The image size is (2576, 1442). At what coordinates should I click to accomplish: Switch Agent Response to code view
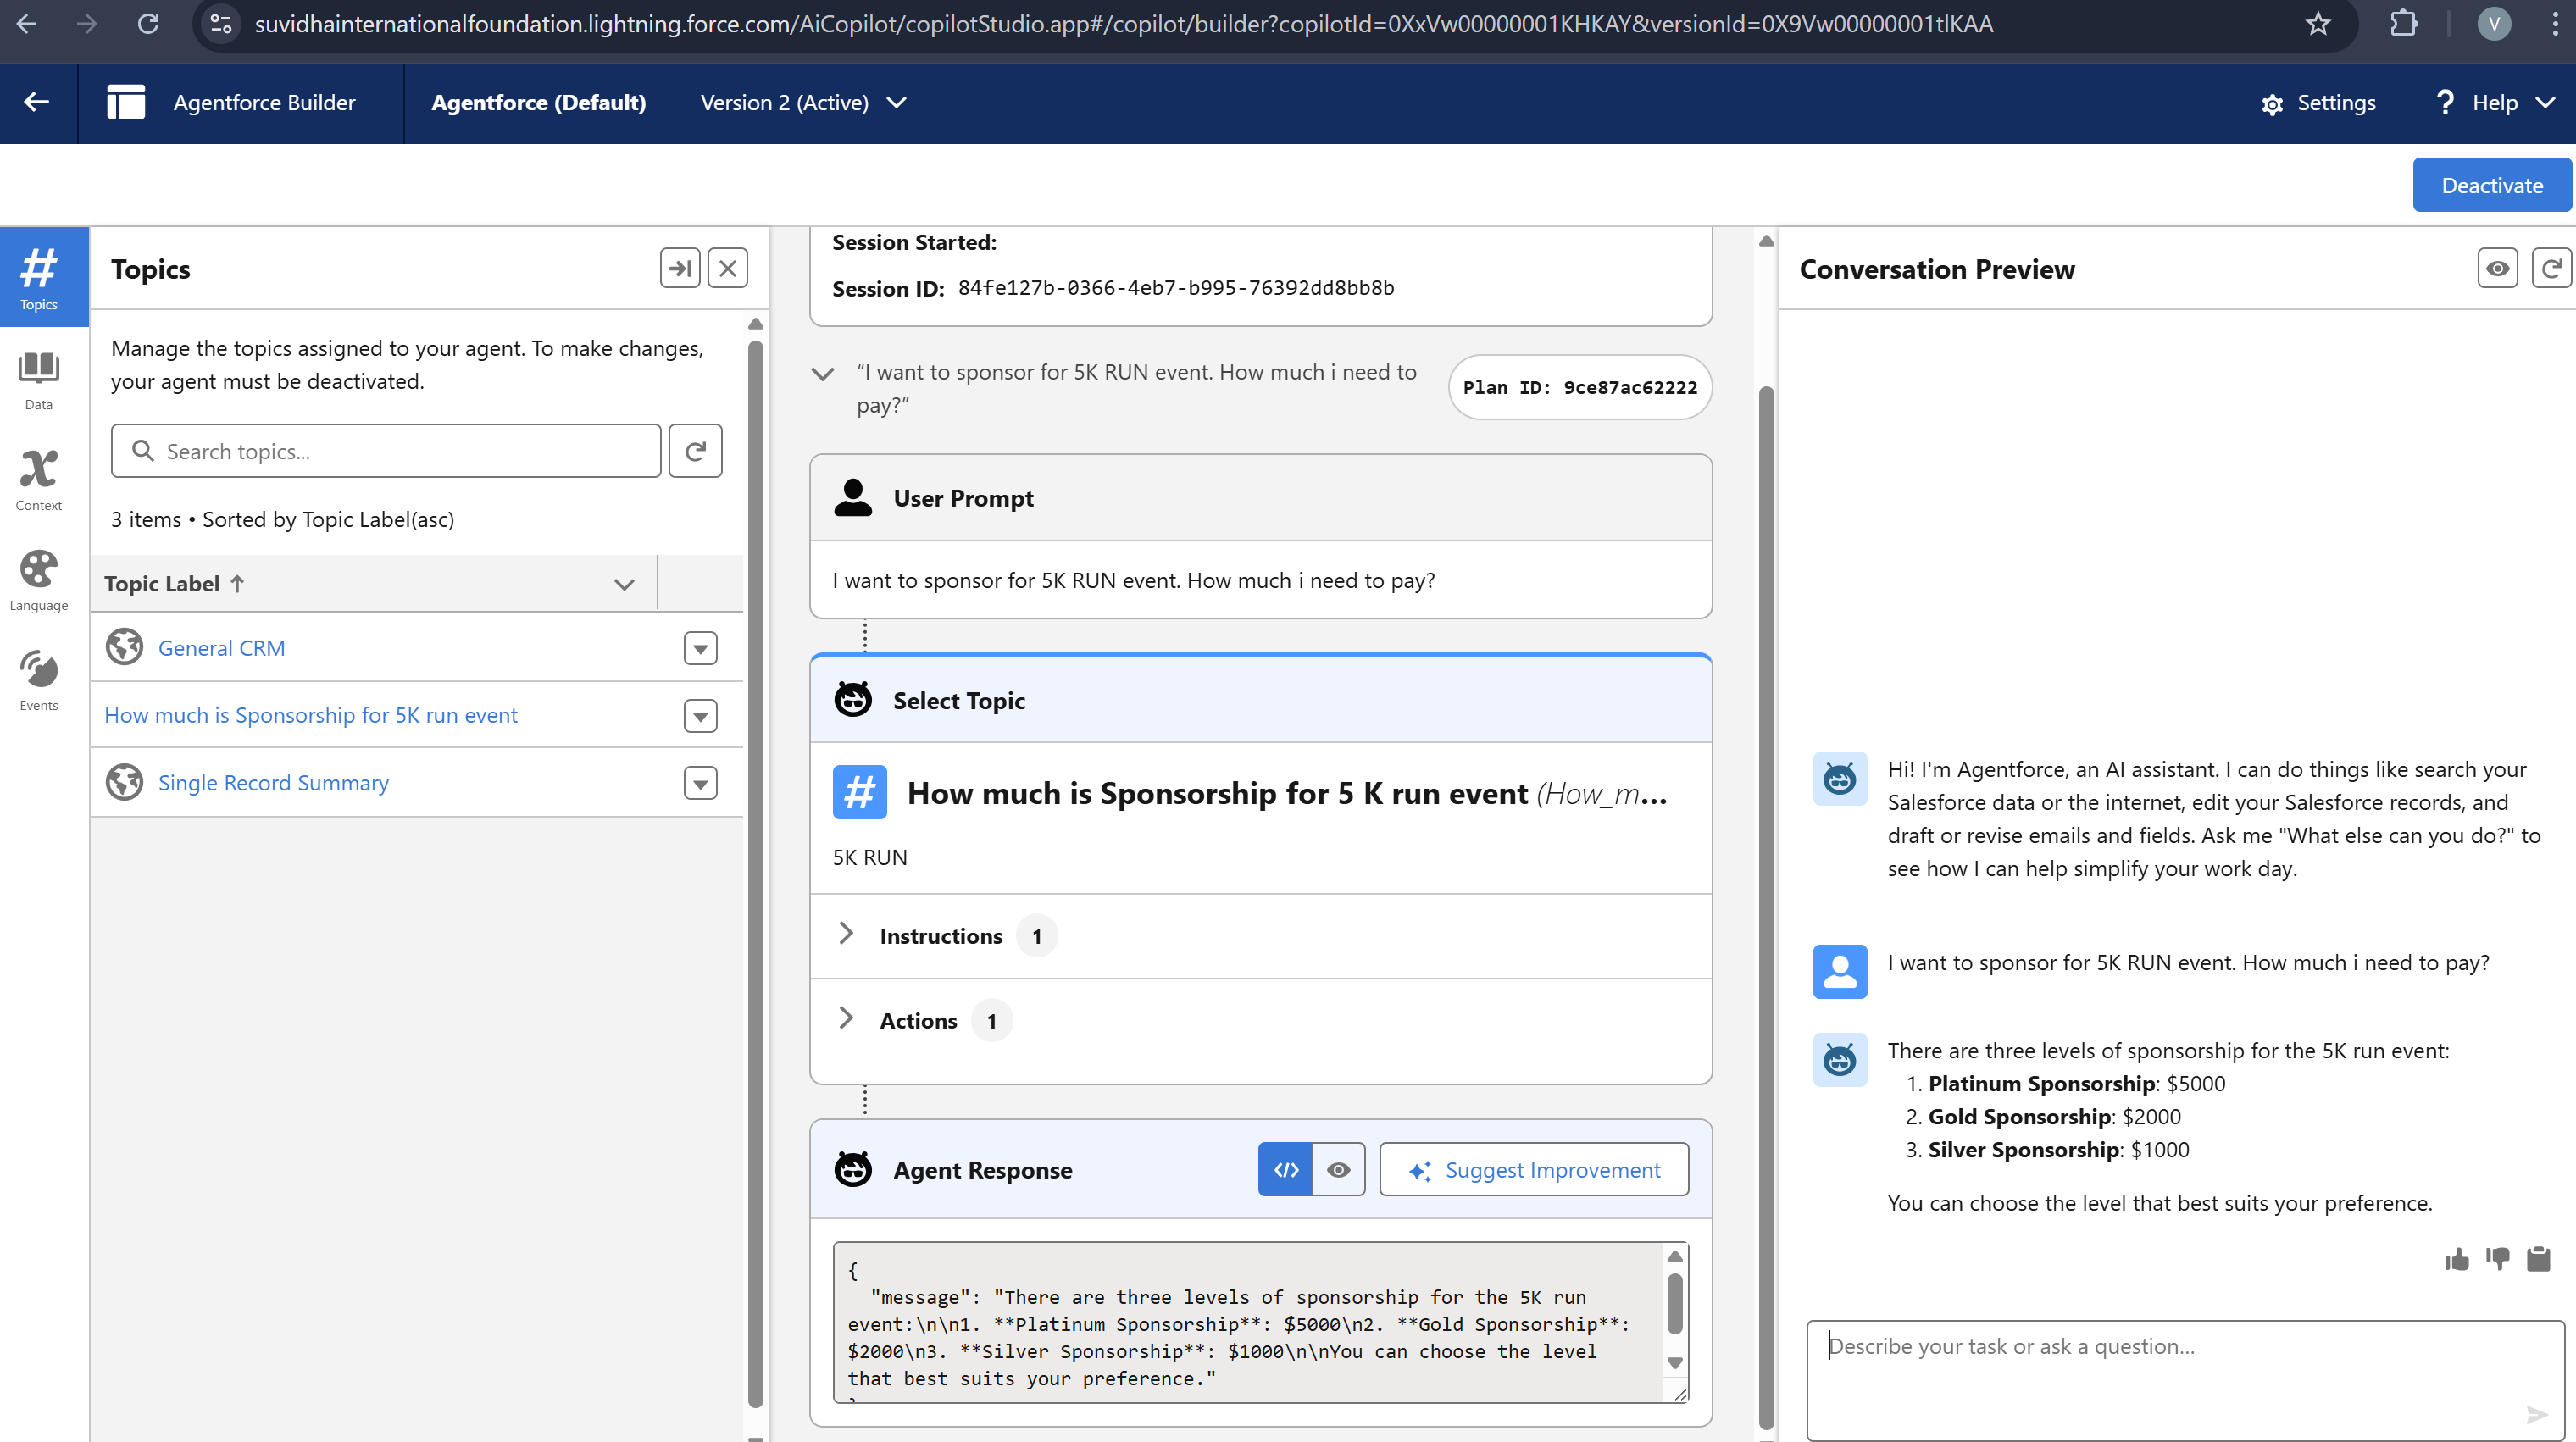tap(1285, 1169)
